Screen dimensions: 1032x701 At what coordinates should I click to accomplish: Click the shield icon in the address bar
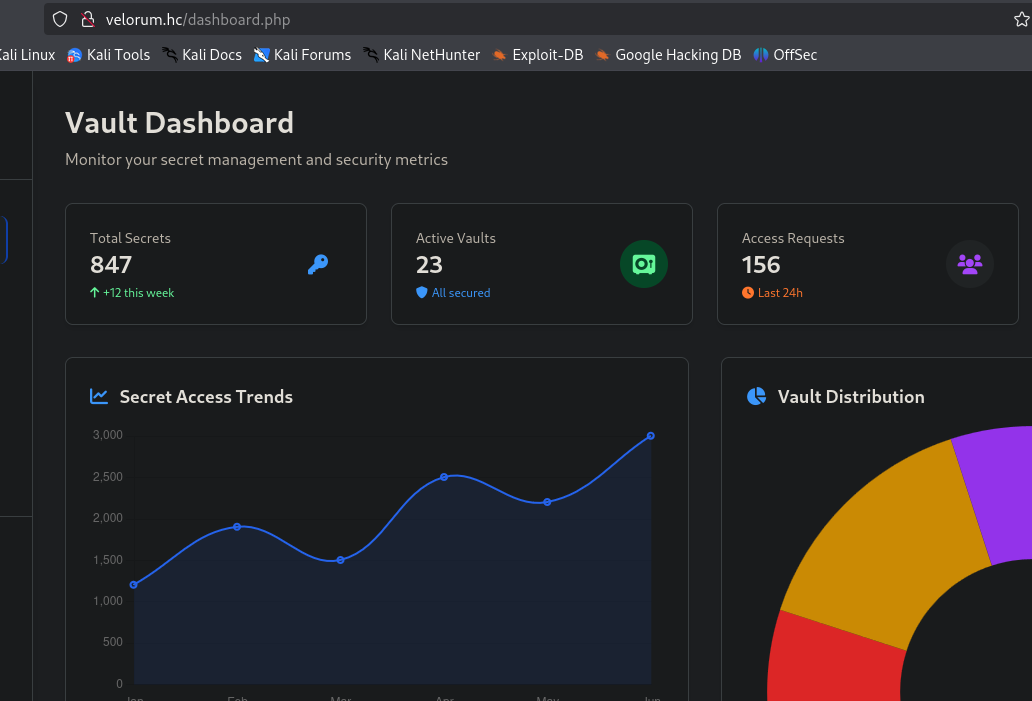click(x=60, y=20)
